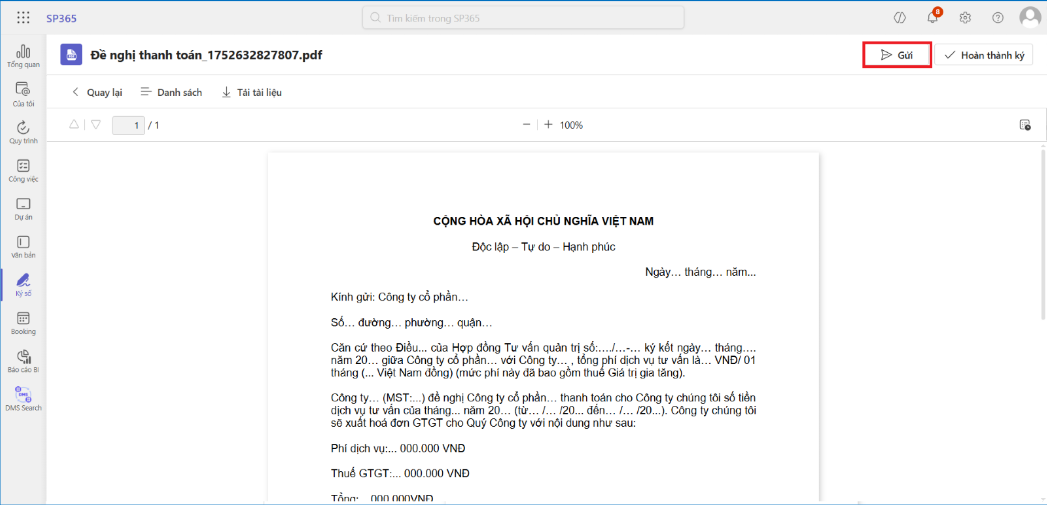Screen dimensions: 1047x505
Task: Select Ký số in the sidebar
Action: 22,286
